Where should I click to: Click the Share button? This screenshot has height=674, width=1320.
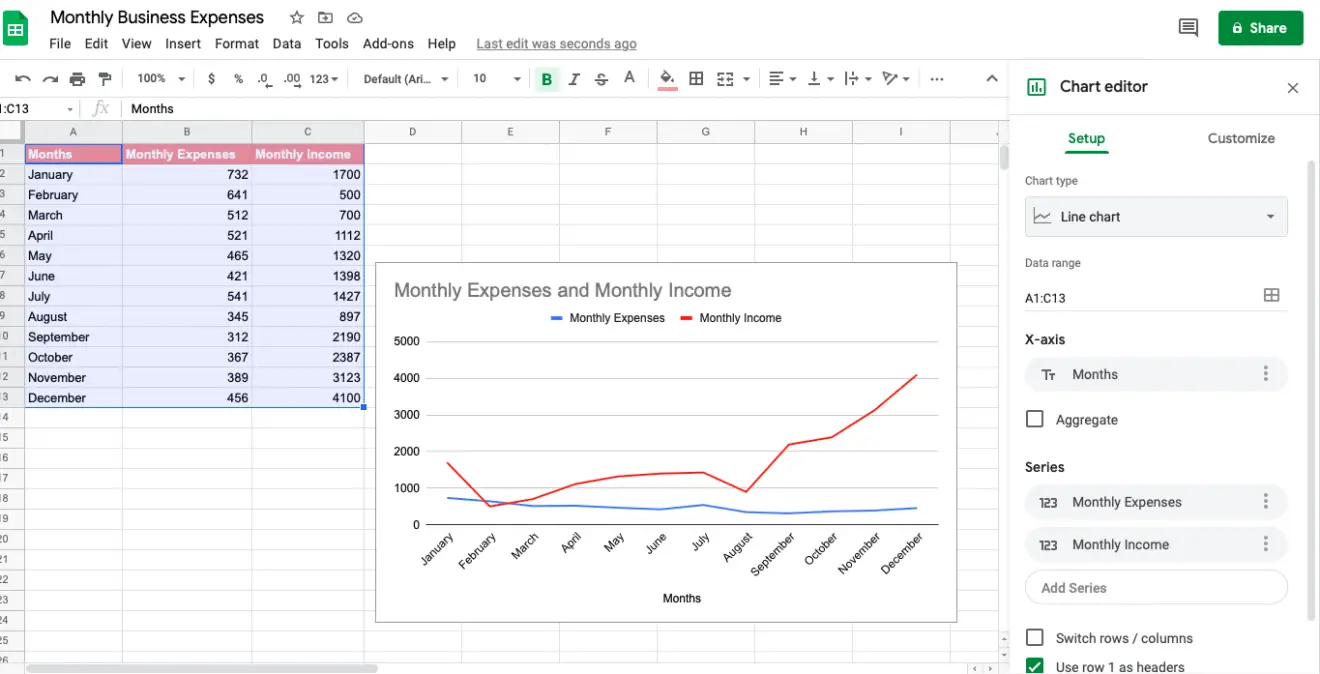pos(1260,28)
